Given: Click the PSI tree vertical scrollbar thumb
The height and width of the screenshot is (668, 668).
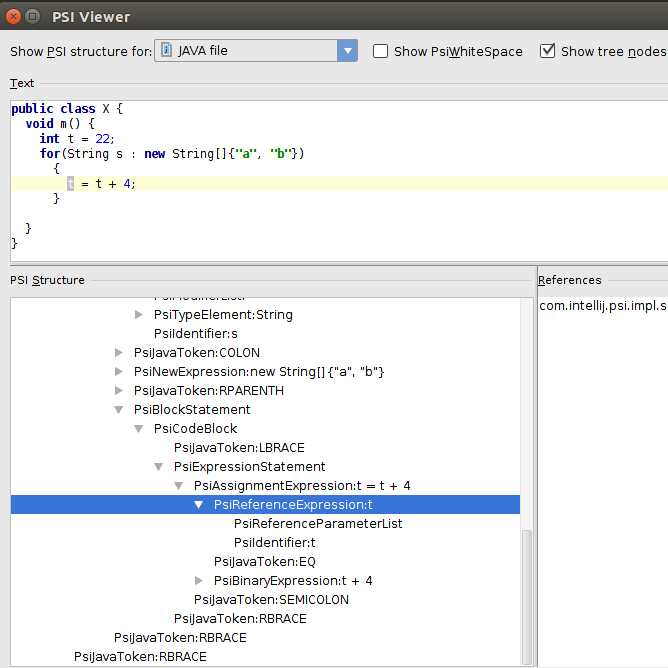Looking at the screenshot, I should 527,597.
